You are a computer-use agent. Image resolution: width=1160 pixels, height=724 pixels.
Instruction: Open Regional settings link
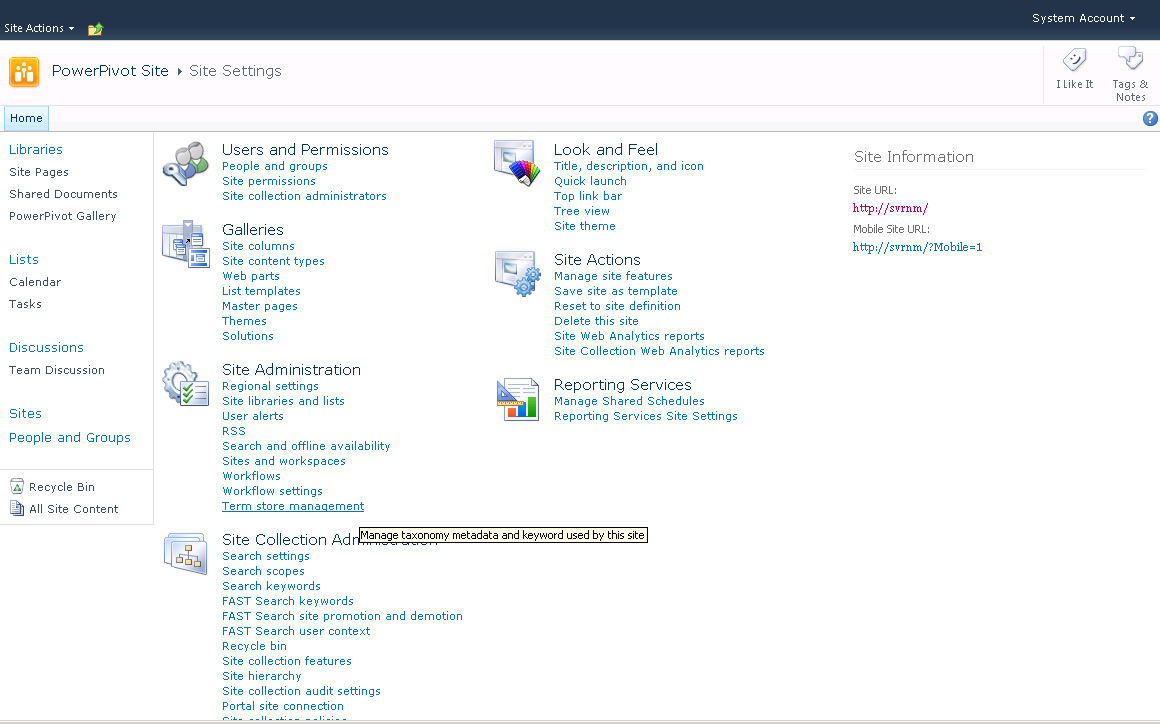coord(270,386)
